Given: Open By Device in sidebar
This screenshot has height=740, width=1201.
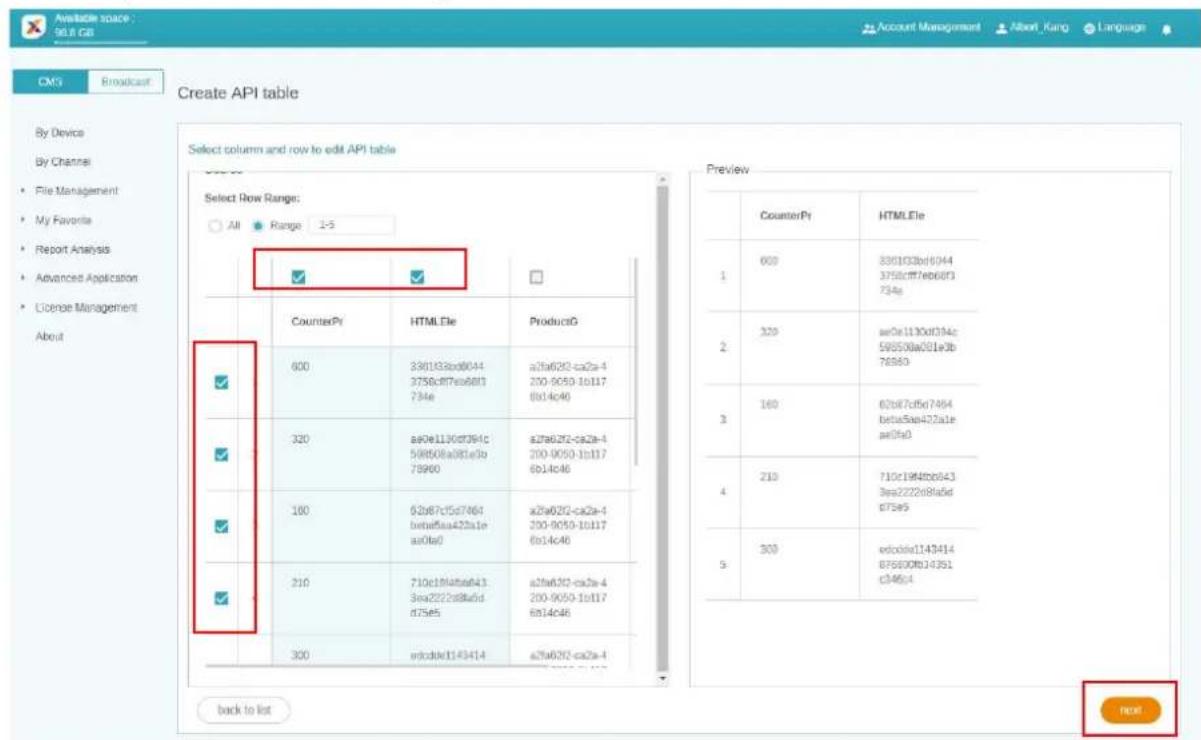Looking at the screenshot, I should [60, 132].
